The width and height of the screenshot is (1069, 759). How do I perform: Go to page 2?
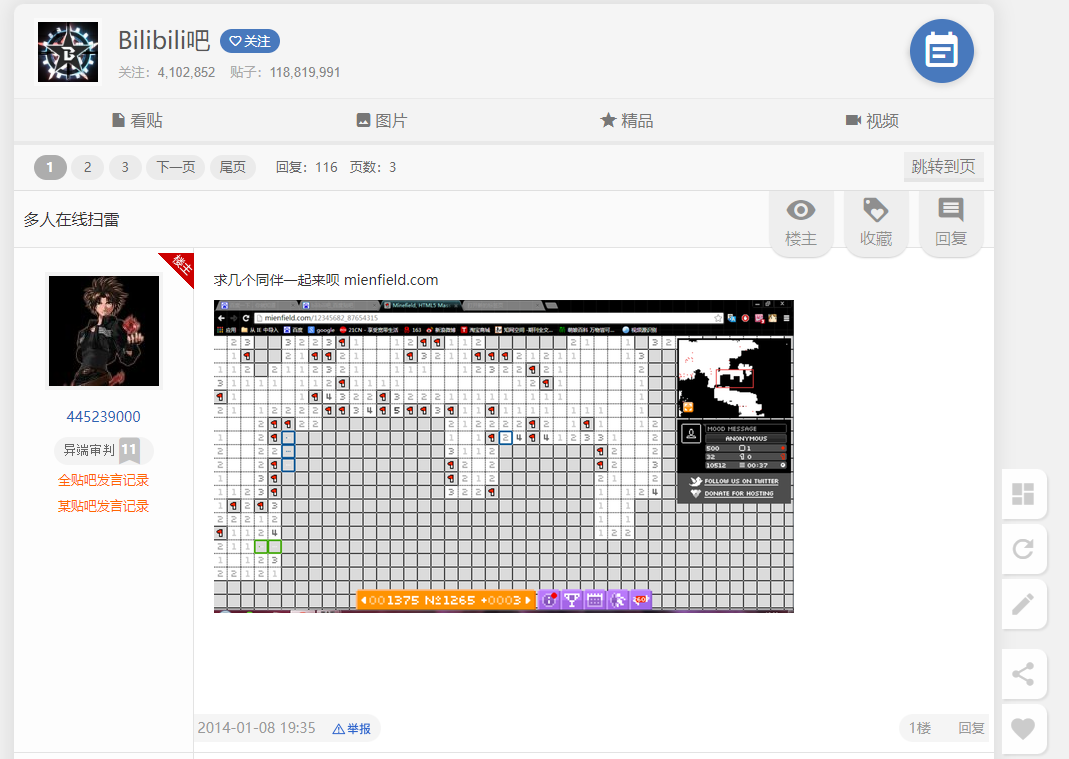[87, 167]
